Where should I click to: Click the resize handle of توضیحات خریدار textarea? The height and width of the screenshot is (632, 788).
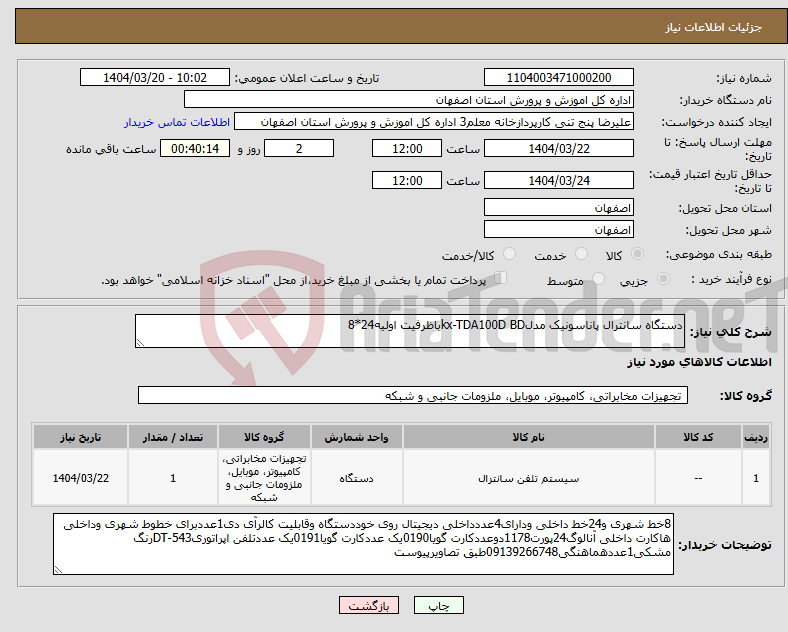pyautogui.click(x=58, y=570)
